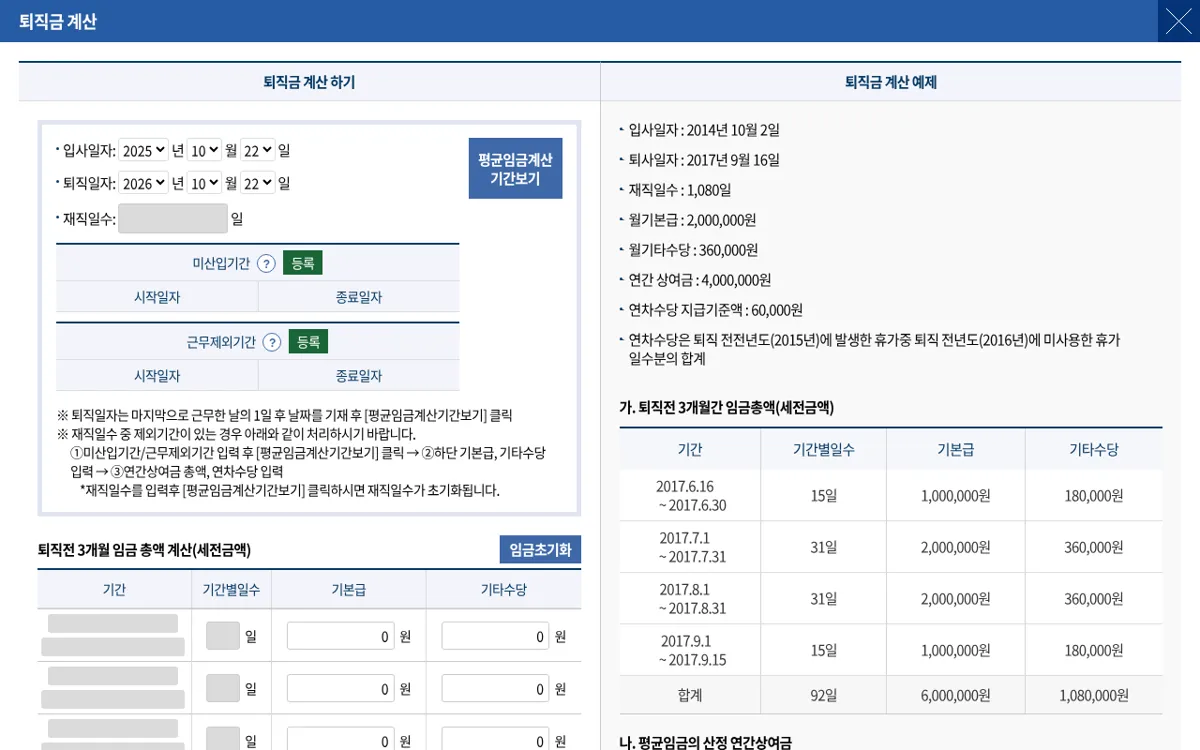Click the 가. 퇴직전 3개월간 임금총액(세전금액) heading
This screenshot has height=750, width=1200.
pyautogui.click(x=727, y=407)
